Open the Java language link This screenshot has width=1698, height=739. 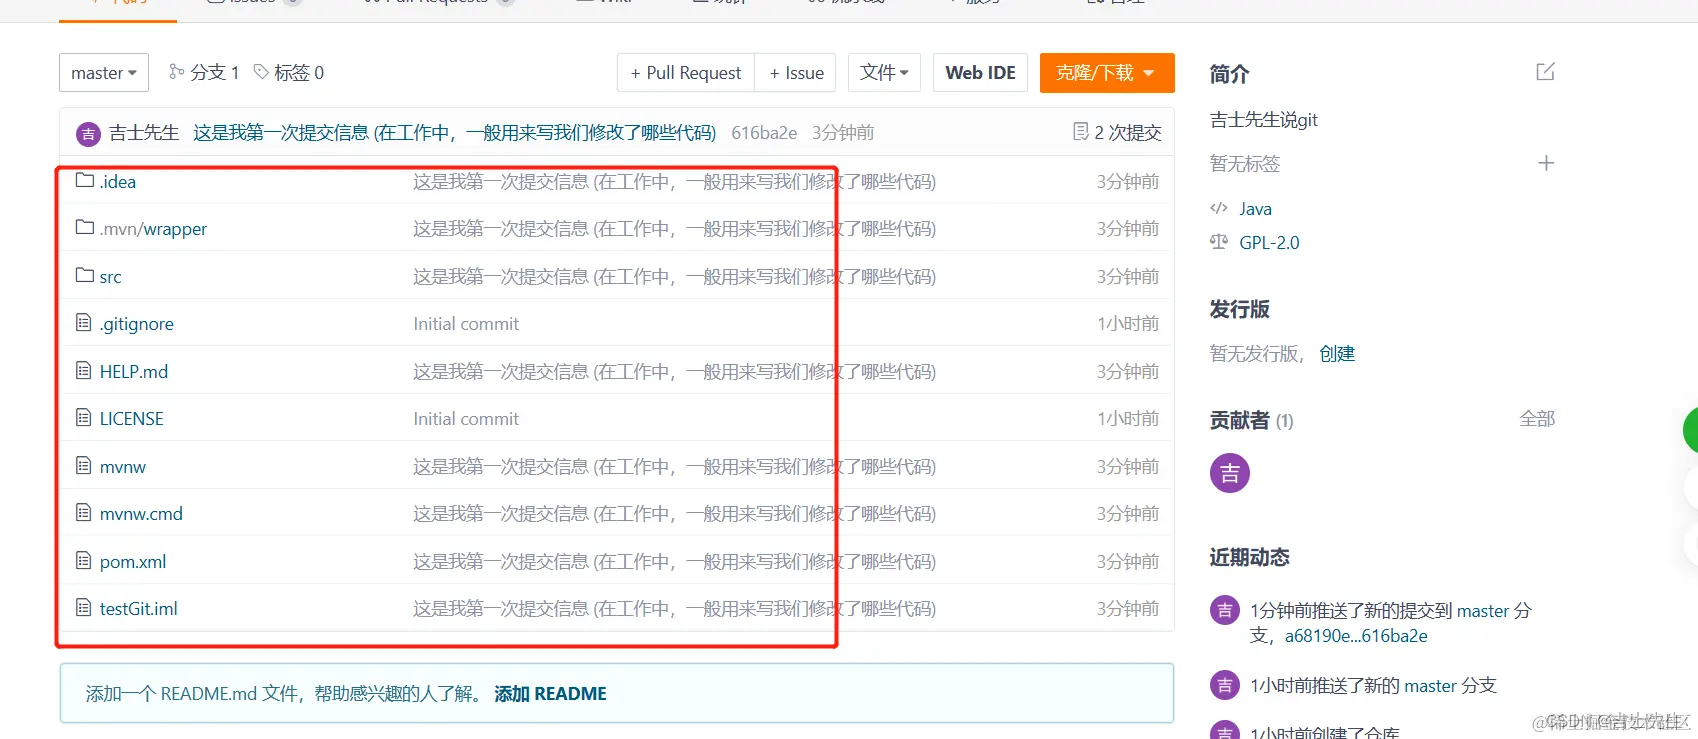(1256, 209)
